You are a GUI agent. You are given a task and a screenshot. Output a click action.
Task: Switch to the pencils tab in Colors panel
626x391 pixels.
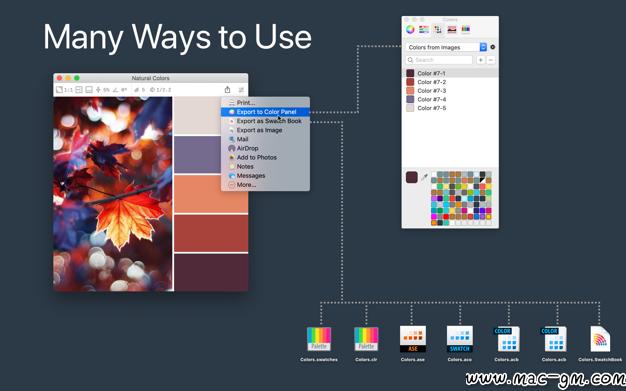466,29
